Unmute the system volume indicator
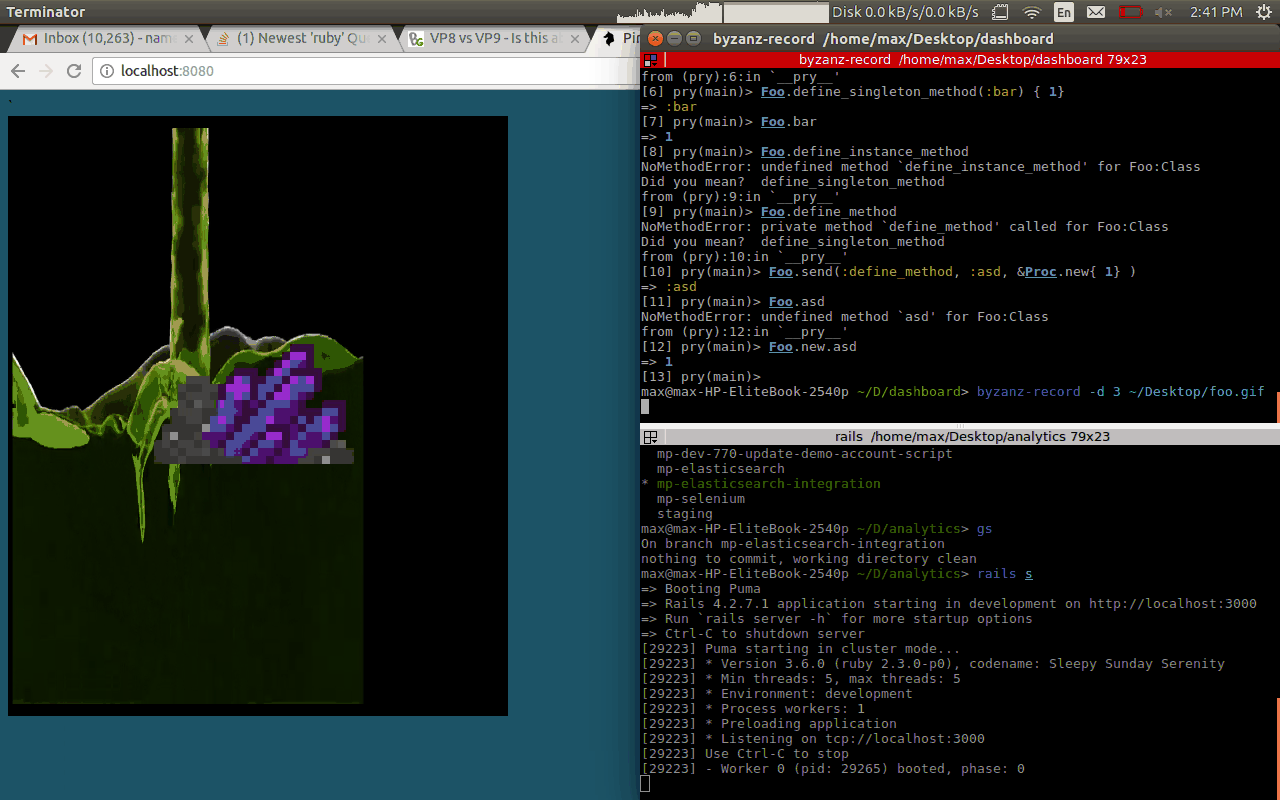The height and width of the screenshot is (800, 1280). [1162, 12]
